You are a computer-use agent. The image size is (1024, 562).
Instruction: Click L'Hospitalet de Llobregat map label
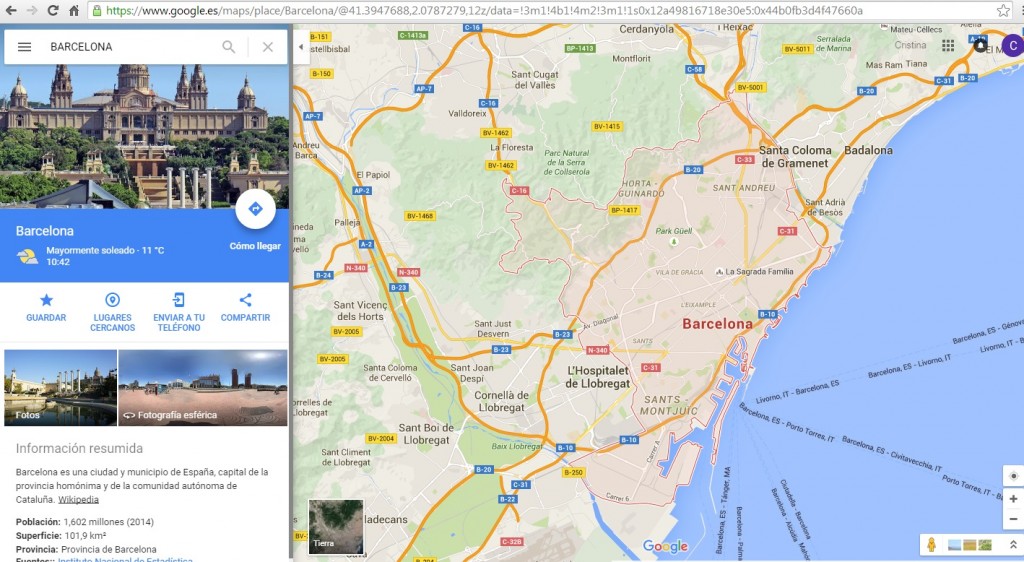[x=598, y=377]
